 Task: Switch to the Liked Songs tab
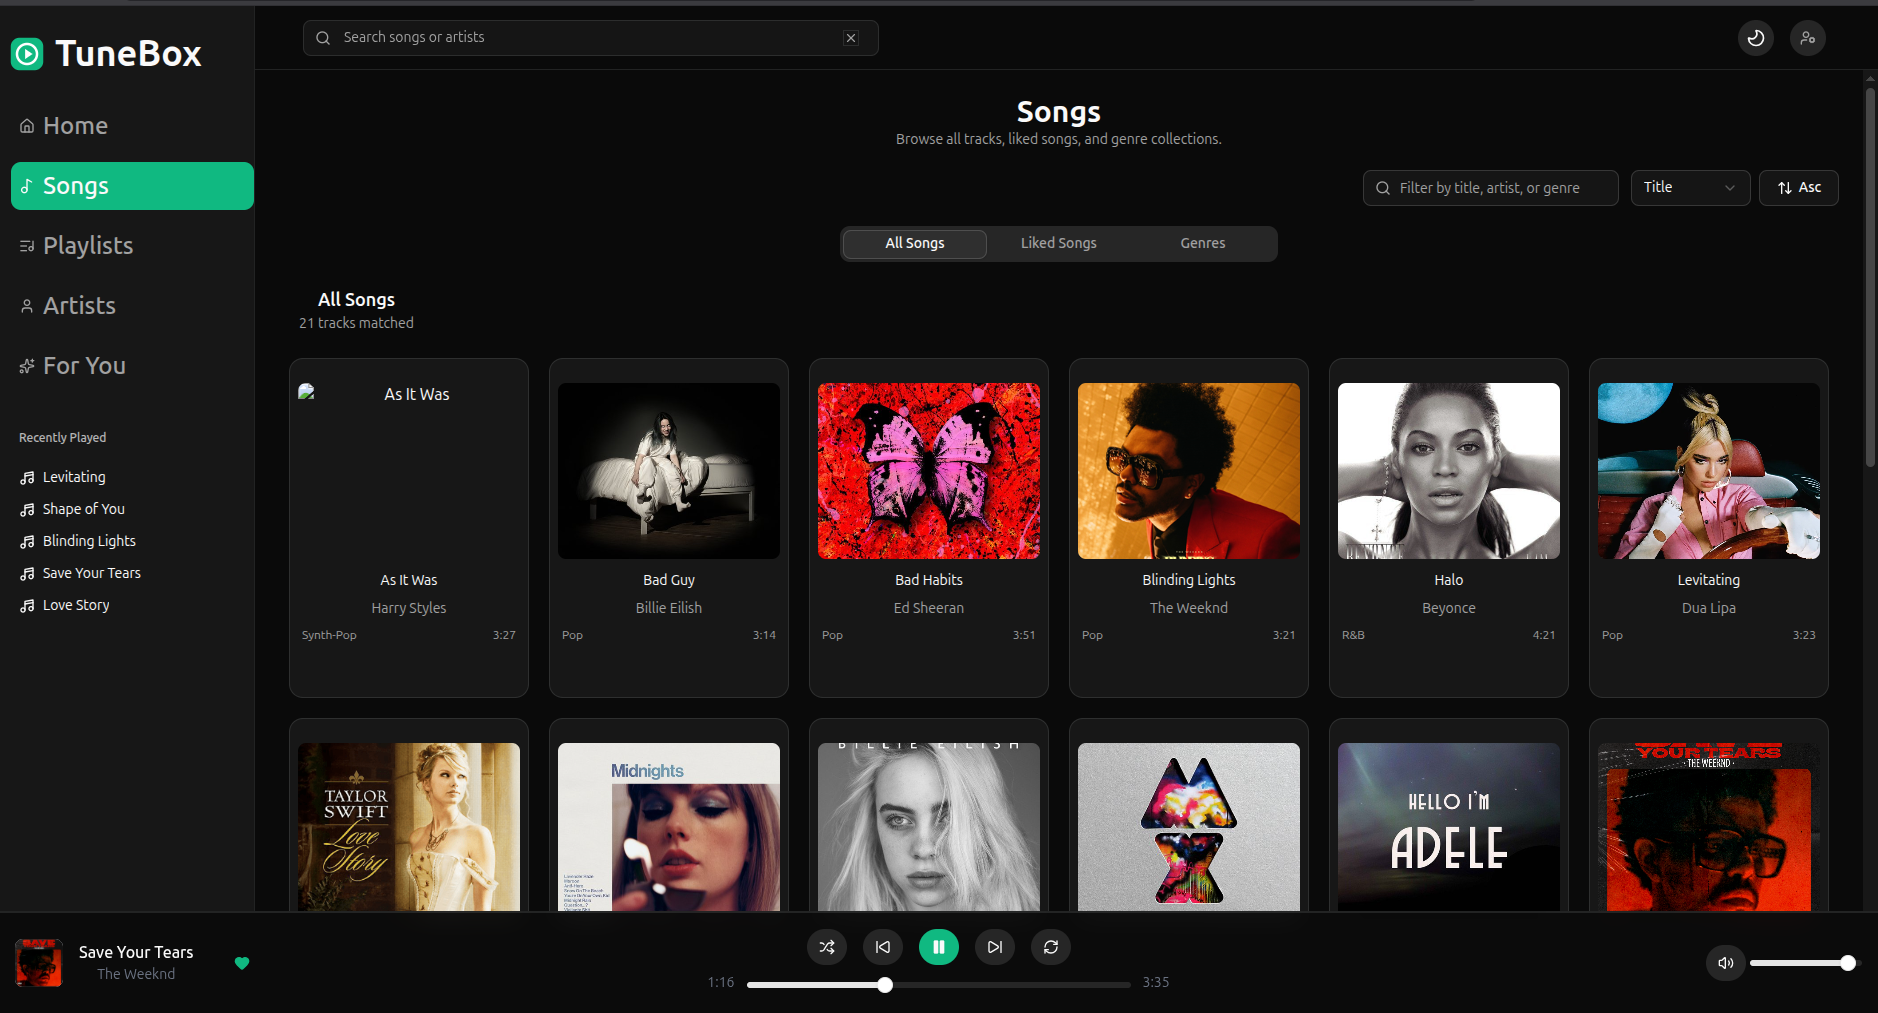[x=1058, y=243]
